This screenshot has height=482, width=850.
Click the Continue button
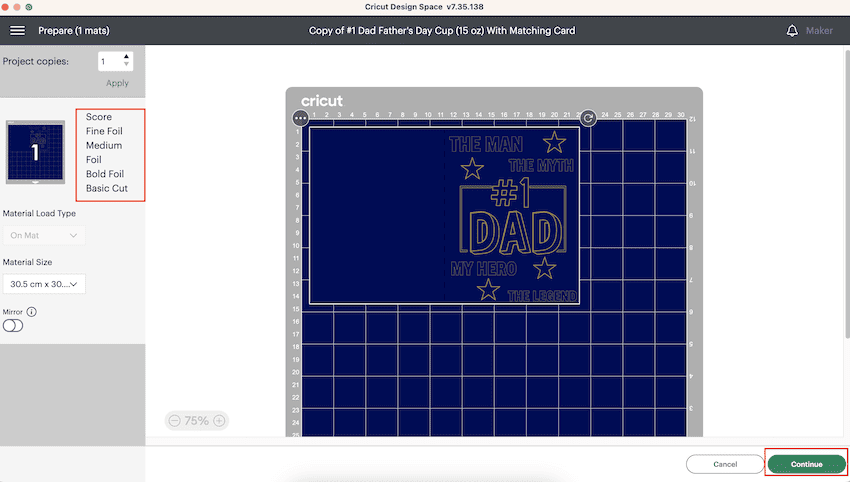[x=806, y=464]
